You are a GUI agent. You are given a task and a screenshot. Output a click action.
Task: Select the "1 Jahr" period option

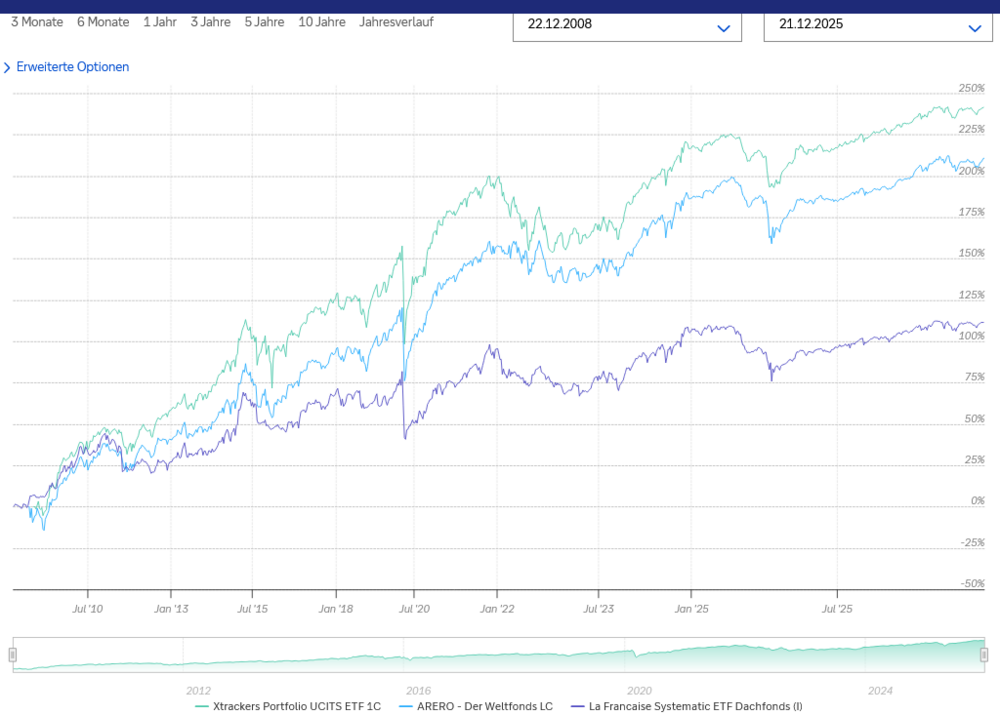click(159, 21)
